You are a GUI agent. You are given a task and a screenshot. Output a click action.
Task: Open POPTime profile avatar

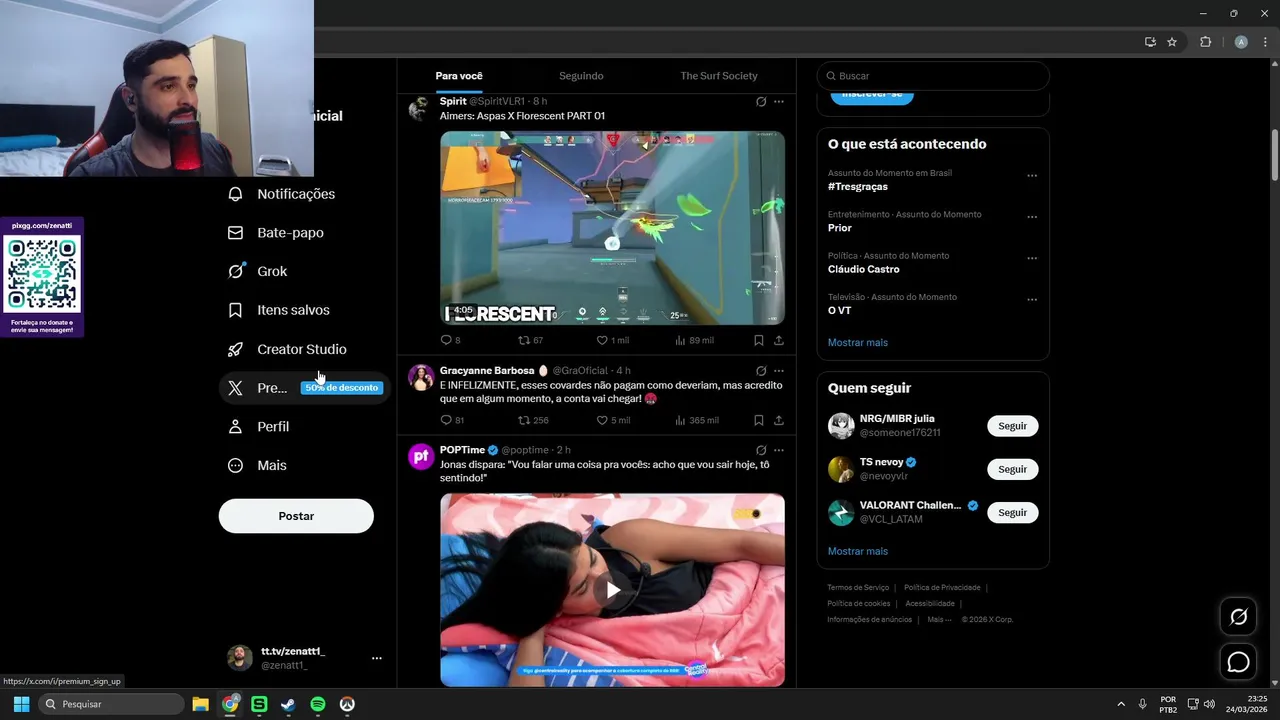(421, 457)
